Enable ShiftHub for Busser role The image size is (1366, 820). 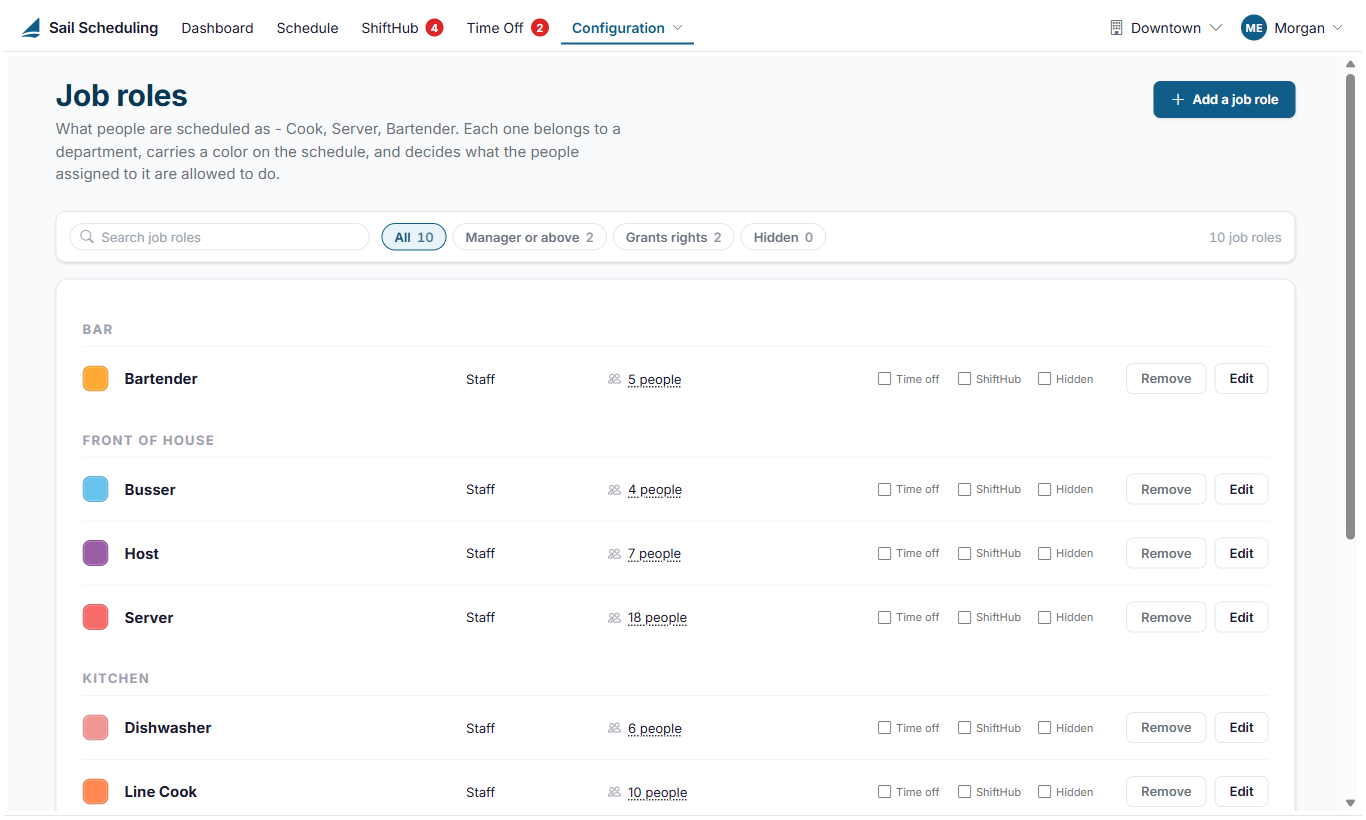click(964, 490)
